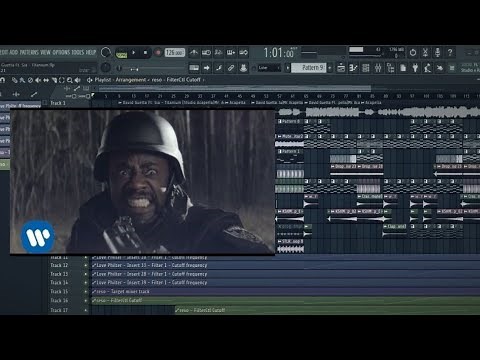
Task: Click the pattern selector arrow left of Pattern 9
Action: point(287,68)
